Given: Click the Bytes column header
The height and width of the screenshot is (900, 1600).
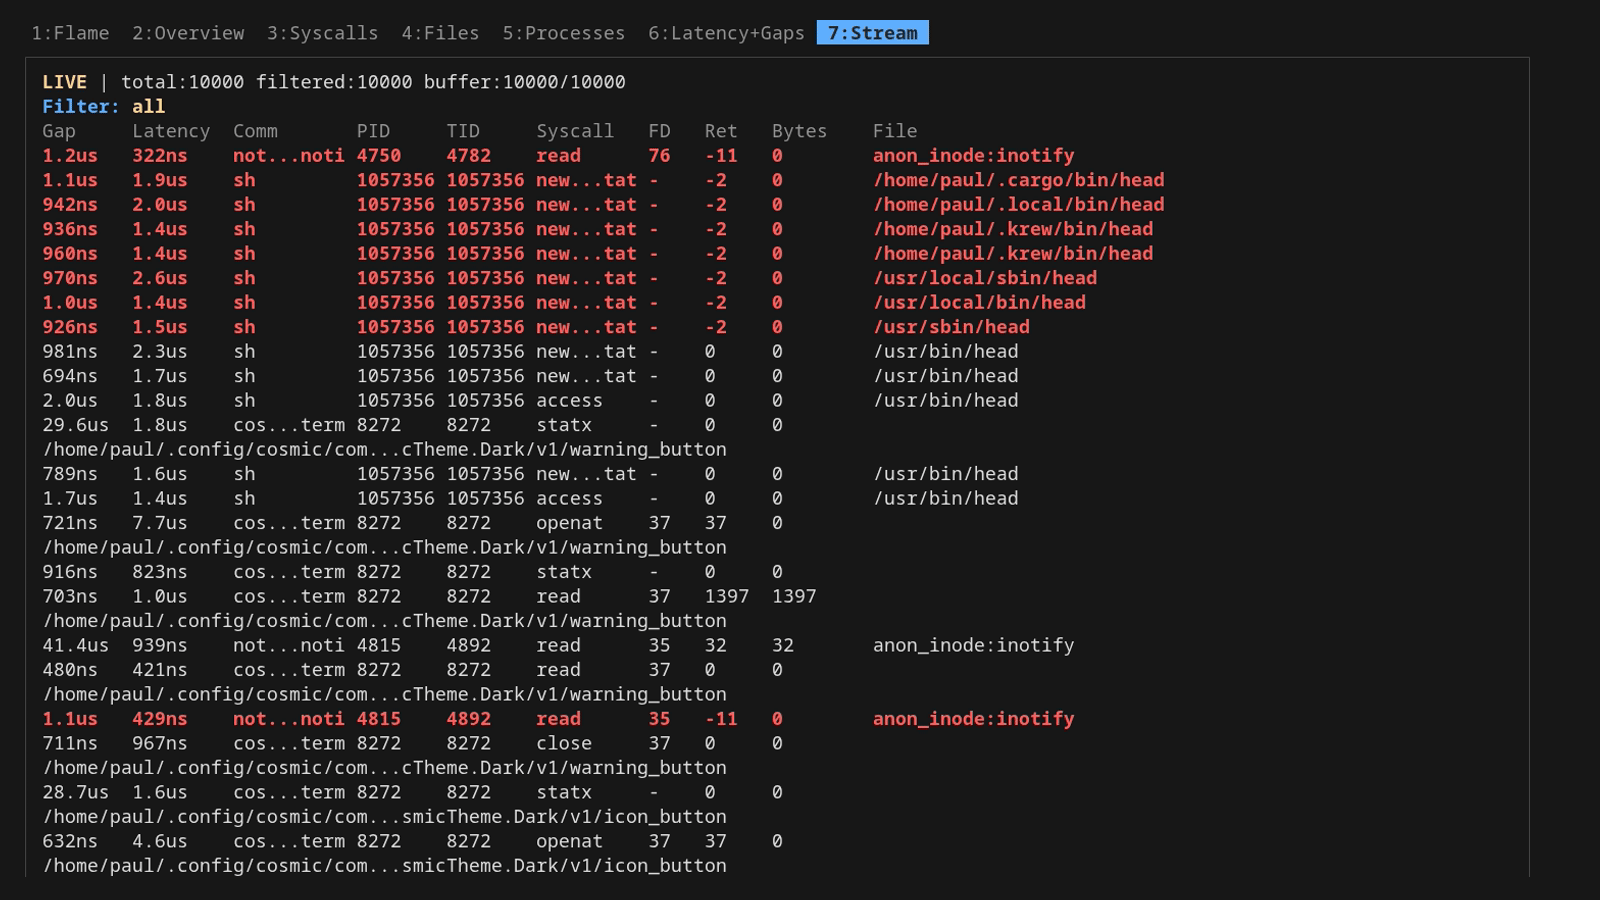Looking at the screenshot, I should tap(799, 131).
